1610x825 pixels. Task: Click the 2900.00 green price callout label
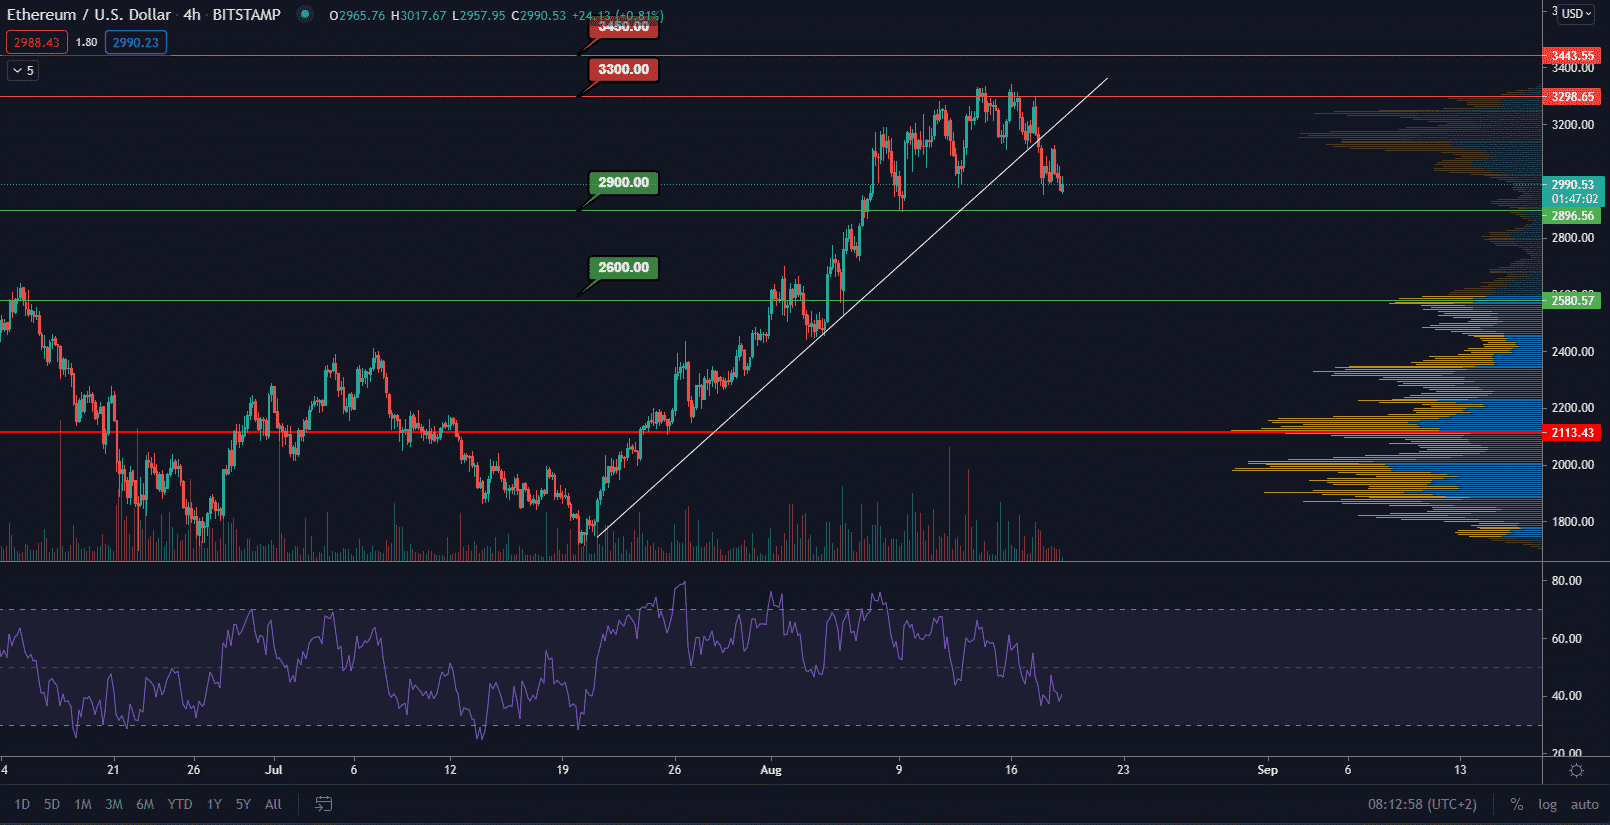click(623, 183)
